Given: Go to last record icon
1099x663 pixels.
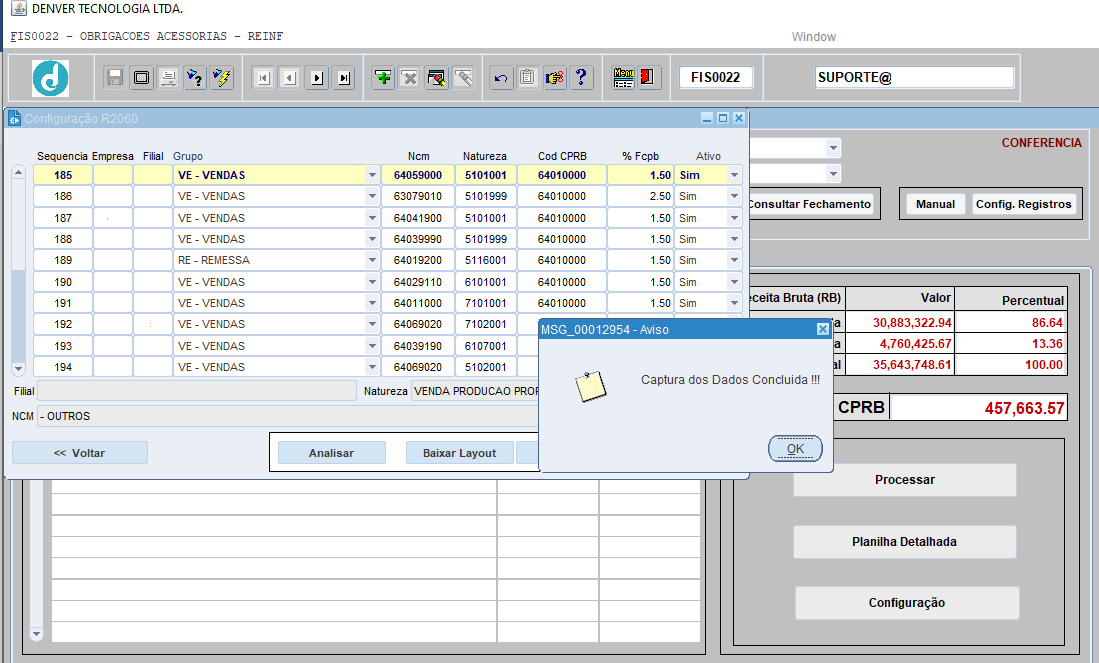Looking at the screenshot, I should click(x=343, y=78).
